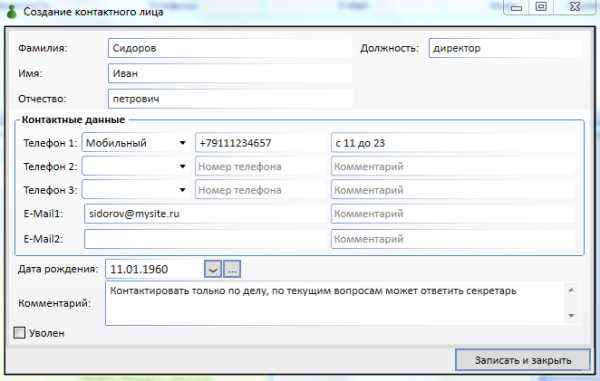Screen dimensions: 600x381
Task: Click Телефон 2 Комментарий field
Action: tap(454, 166)
